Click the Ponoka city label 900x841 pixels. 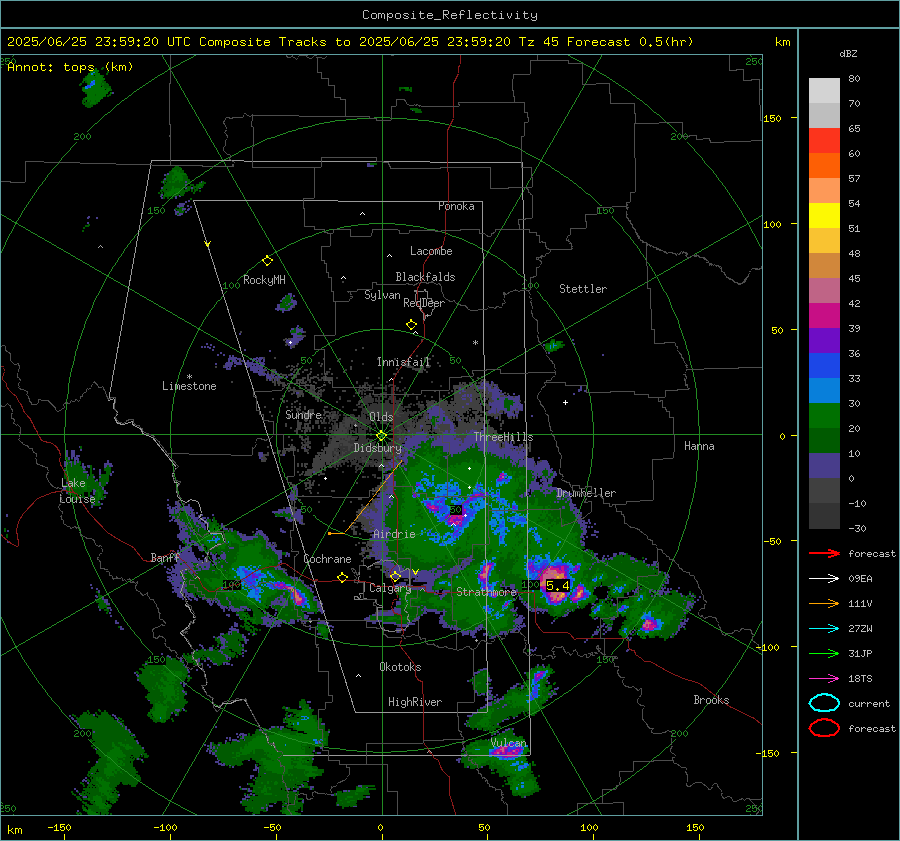point(456,207)
